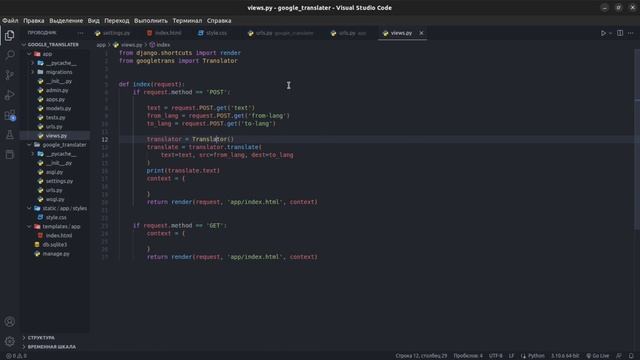Collapse the google_translater subfolder
640x360 pixels.
[x=64, y=145]
